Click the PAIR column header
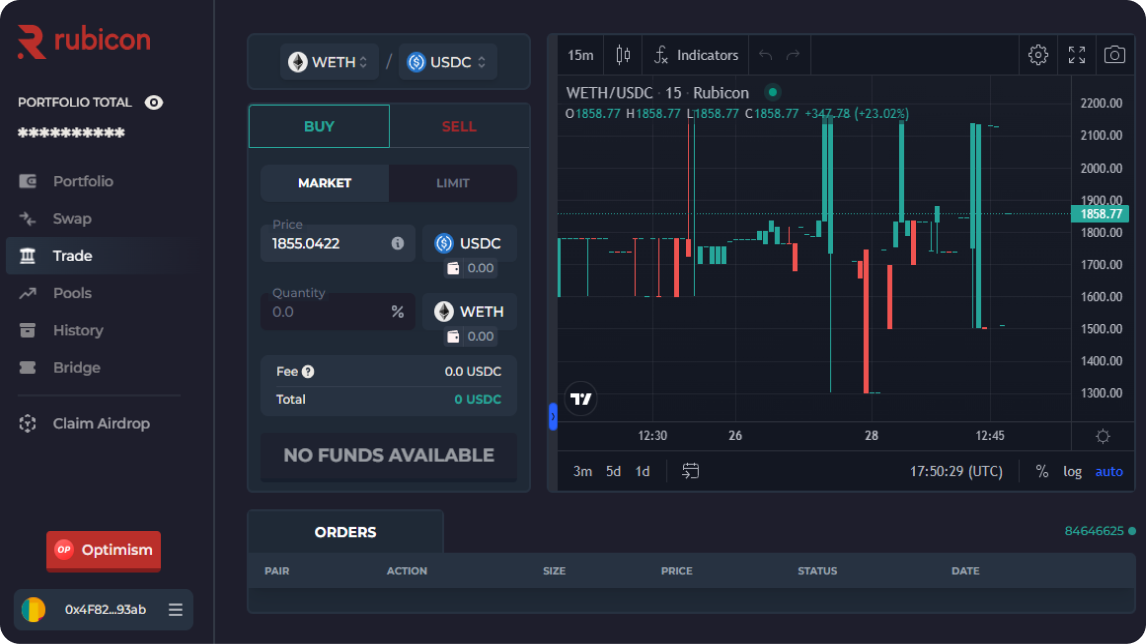1146x644 pixels. [277, 571]
